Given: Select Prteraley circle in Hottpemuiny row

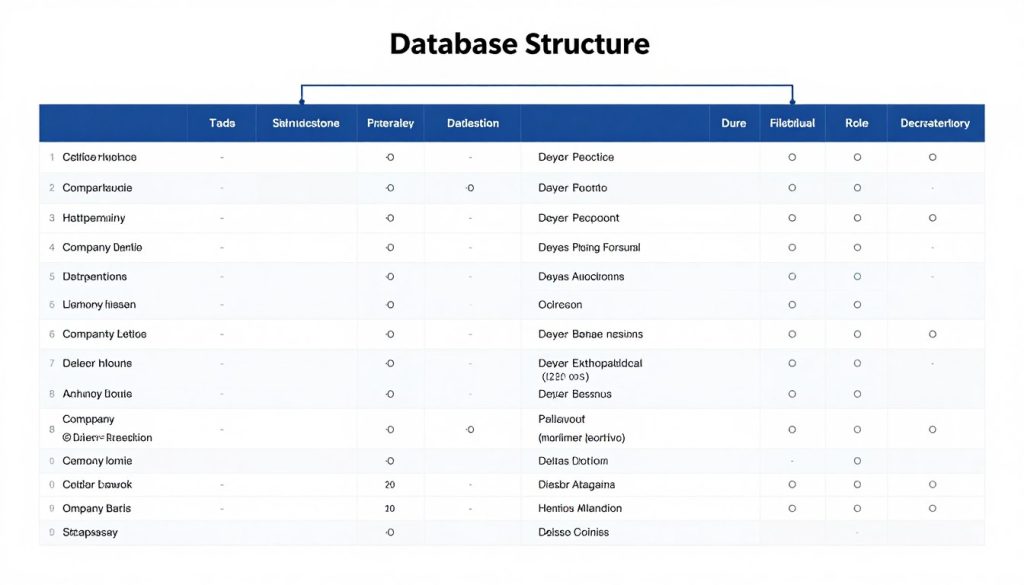Looking at the screenshot, I should [x=390, y=218].
